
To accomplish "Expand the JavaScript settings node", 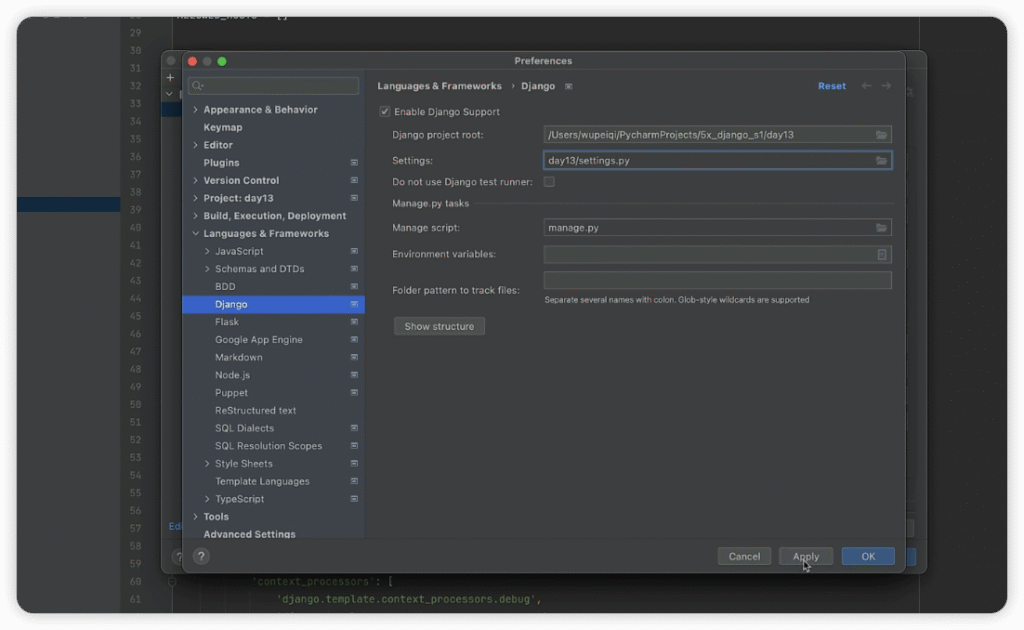I will click(x=207, y=252).
